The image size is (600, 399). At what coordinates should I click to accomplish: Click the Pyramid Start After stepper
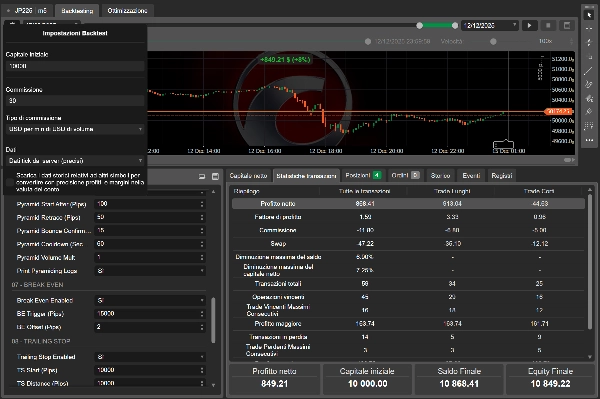click(x=202, y=204)
